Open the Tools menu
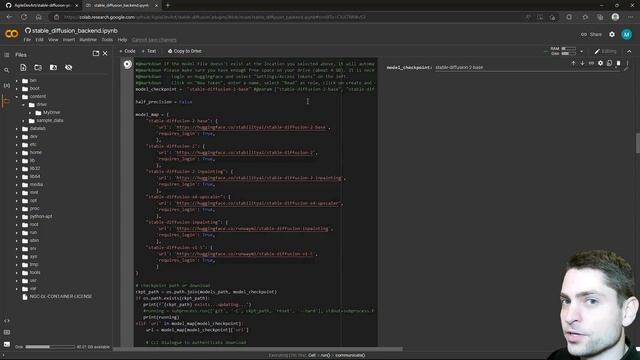The width and height of the screenshot is (640, 360). (x=107, y=40)
